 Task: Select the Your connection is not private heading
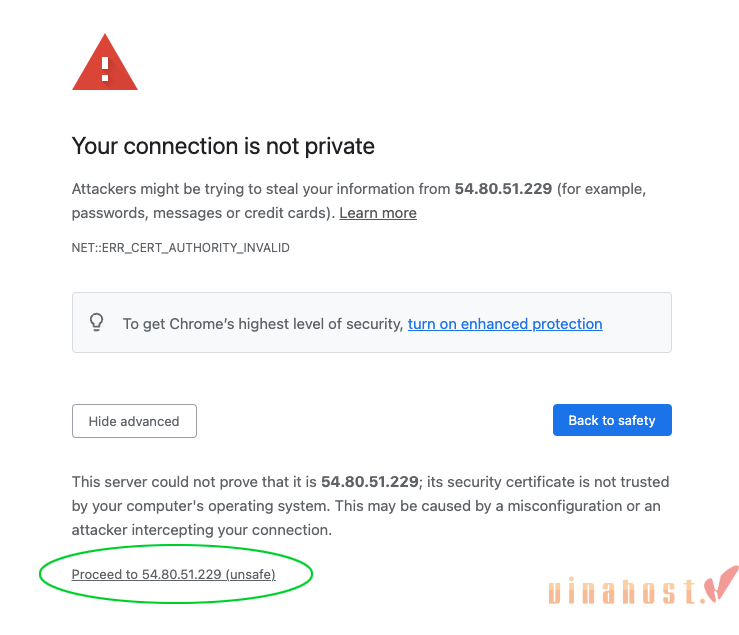point(223,146)
